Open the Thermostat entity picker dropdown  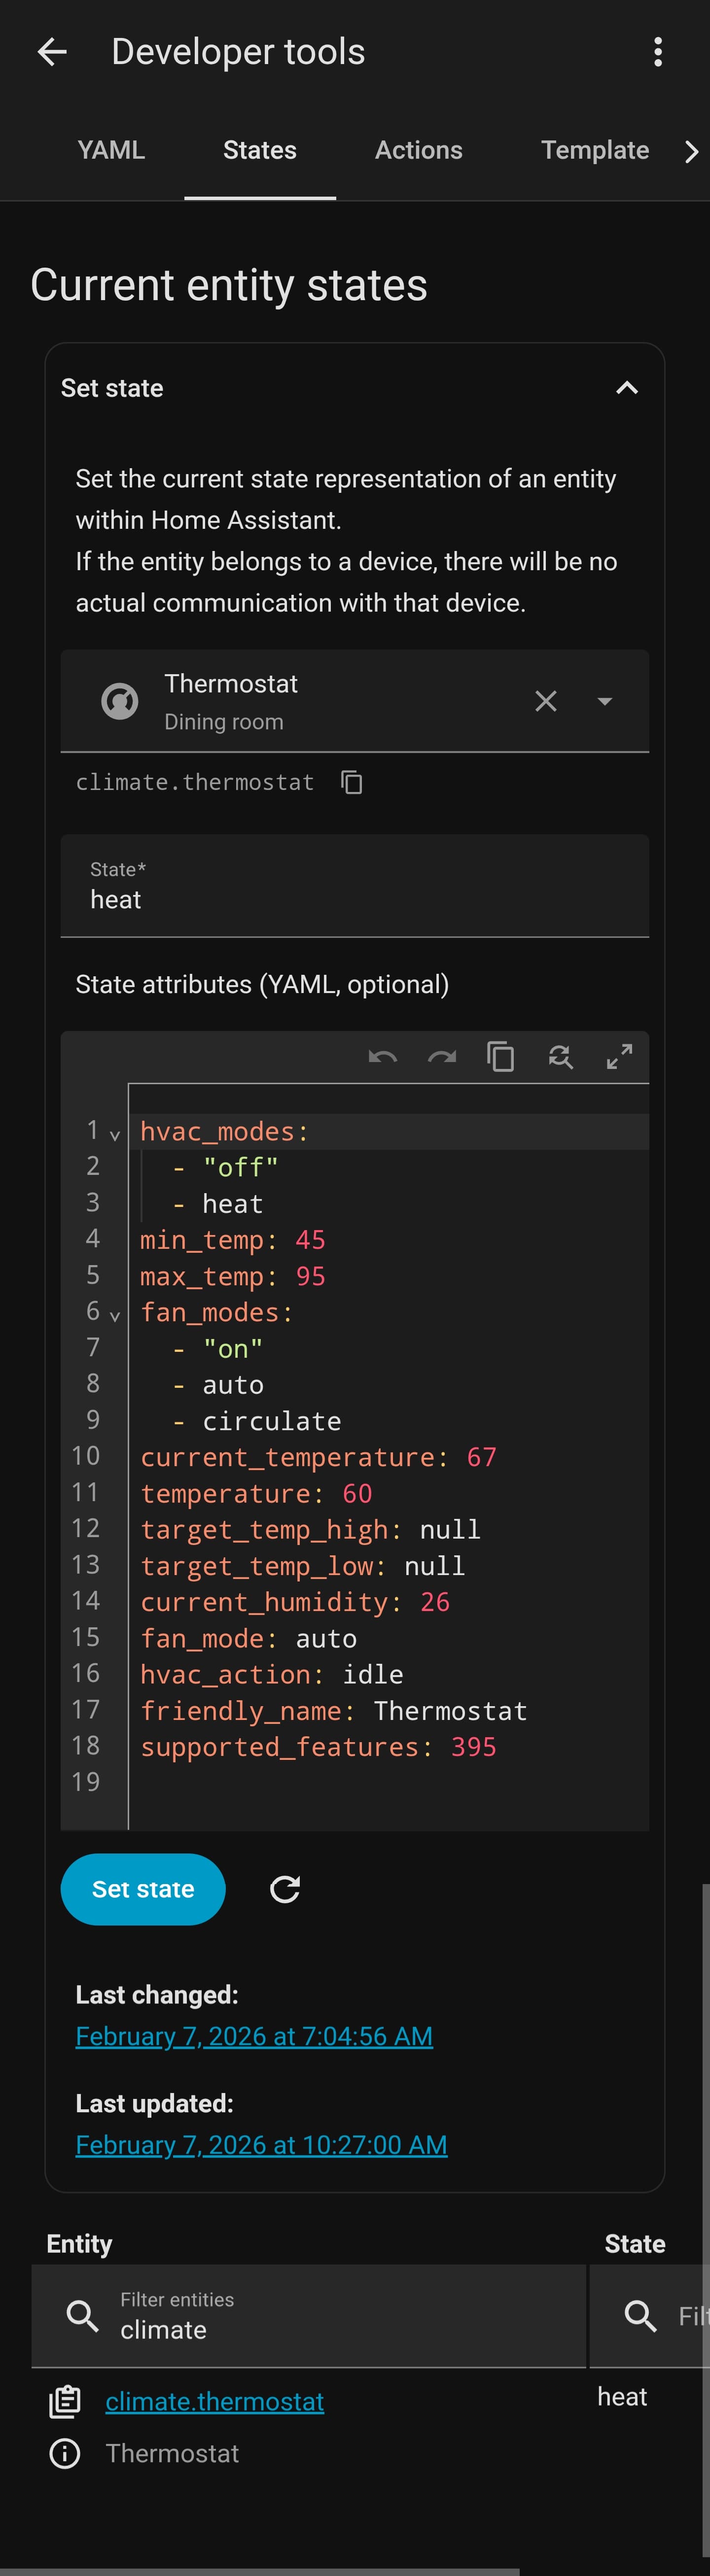(x=604, y=701)
